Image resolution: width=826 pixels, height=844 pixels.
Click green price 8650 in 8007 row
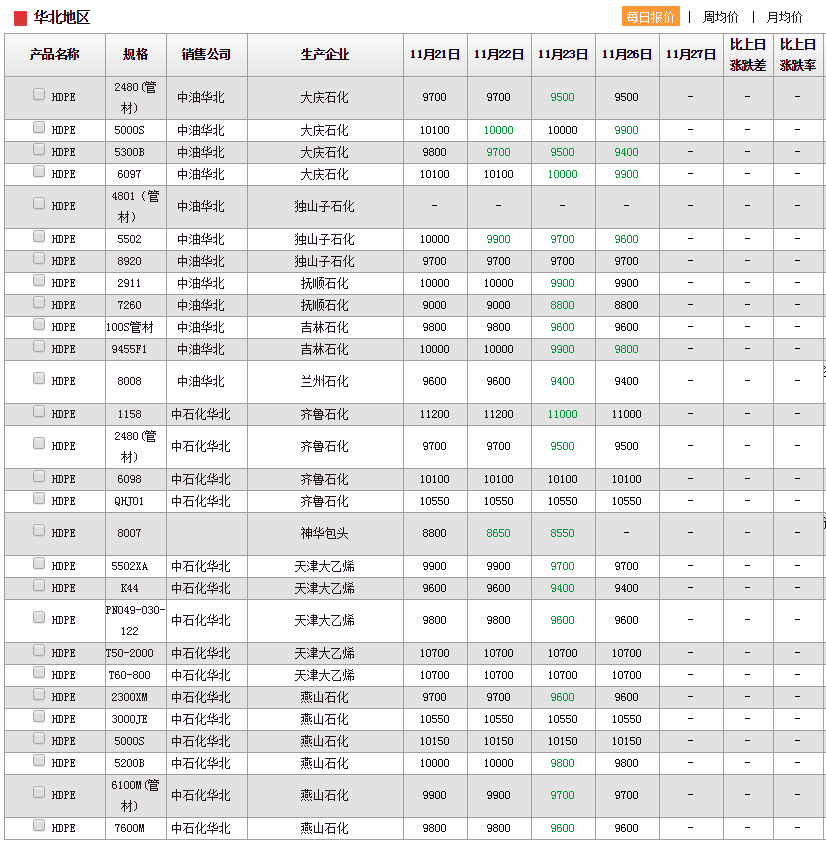498,533
